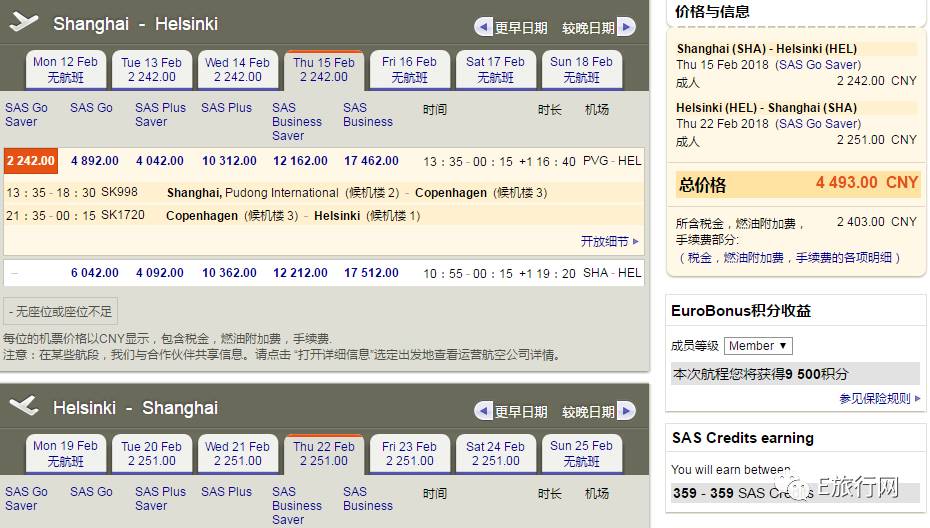The height and width of the screenshot is (528, 930).
Task: Choose 4 092.00 SAS Plus Saver fare
Action: (x=160, y=273)
